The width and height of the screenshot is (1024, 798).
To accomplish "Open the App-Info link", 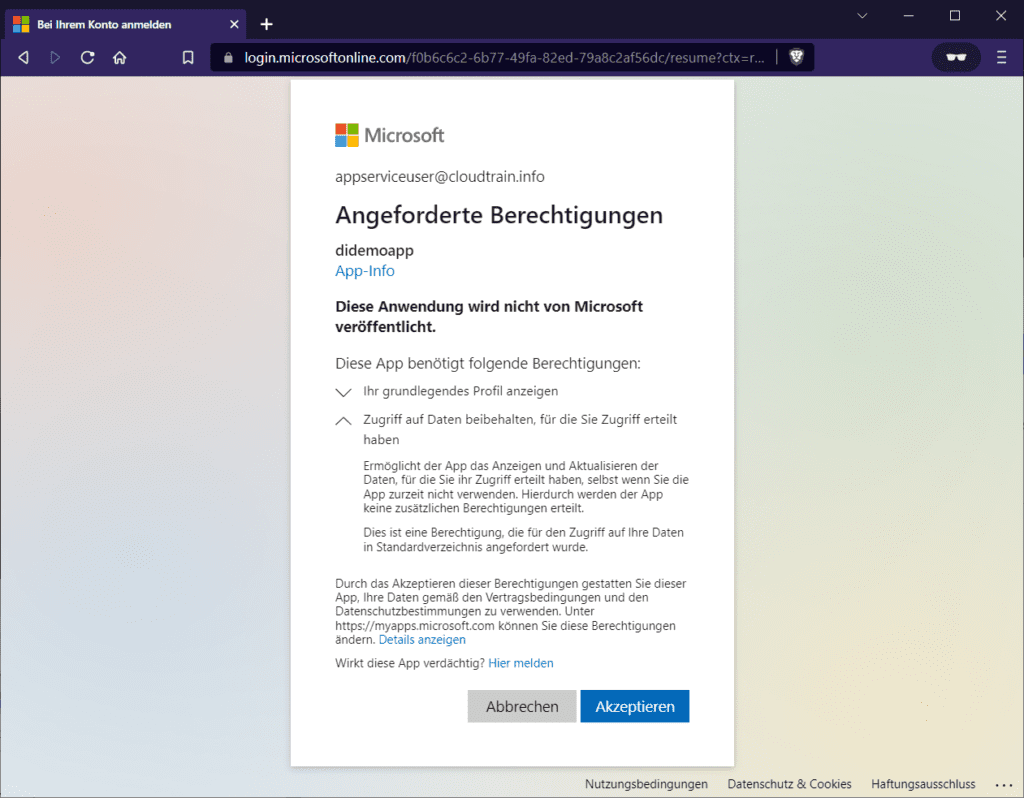I will (x=364, y=270).
